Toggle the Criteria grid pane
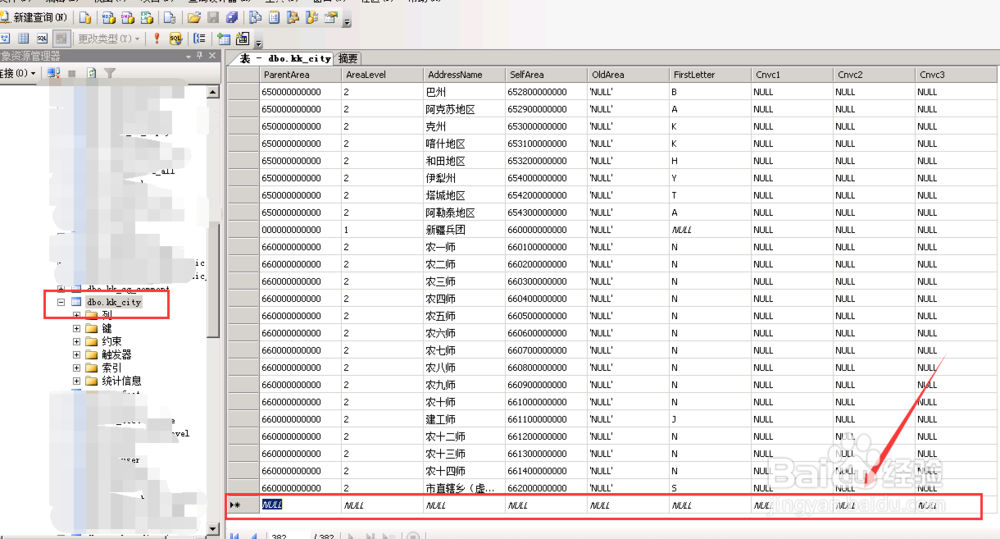The width and height of the screenshot is (1000, 539). tap(24, 38)
